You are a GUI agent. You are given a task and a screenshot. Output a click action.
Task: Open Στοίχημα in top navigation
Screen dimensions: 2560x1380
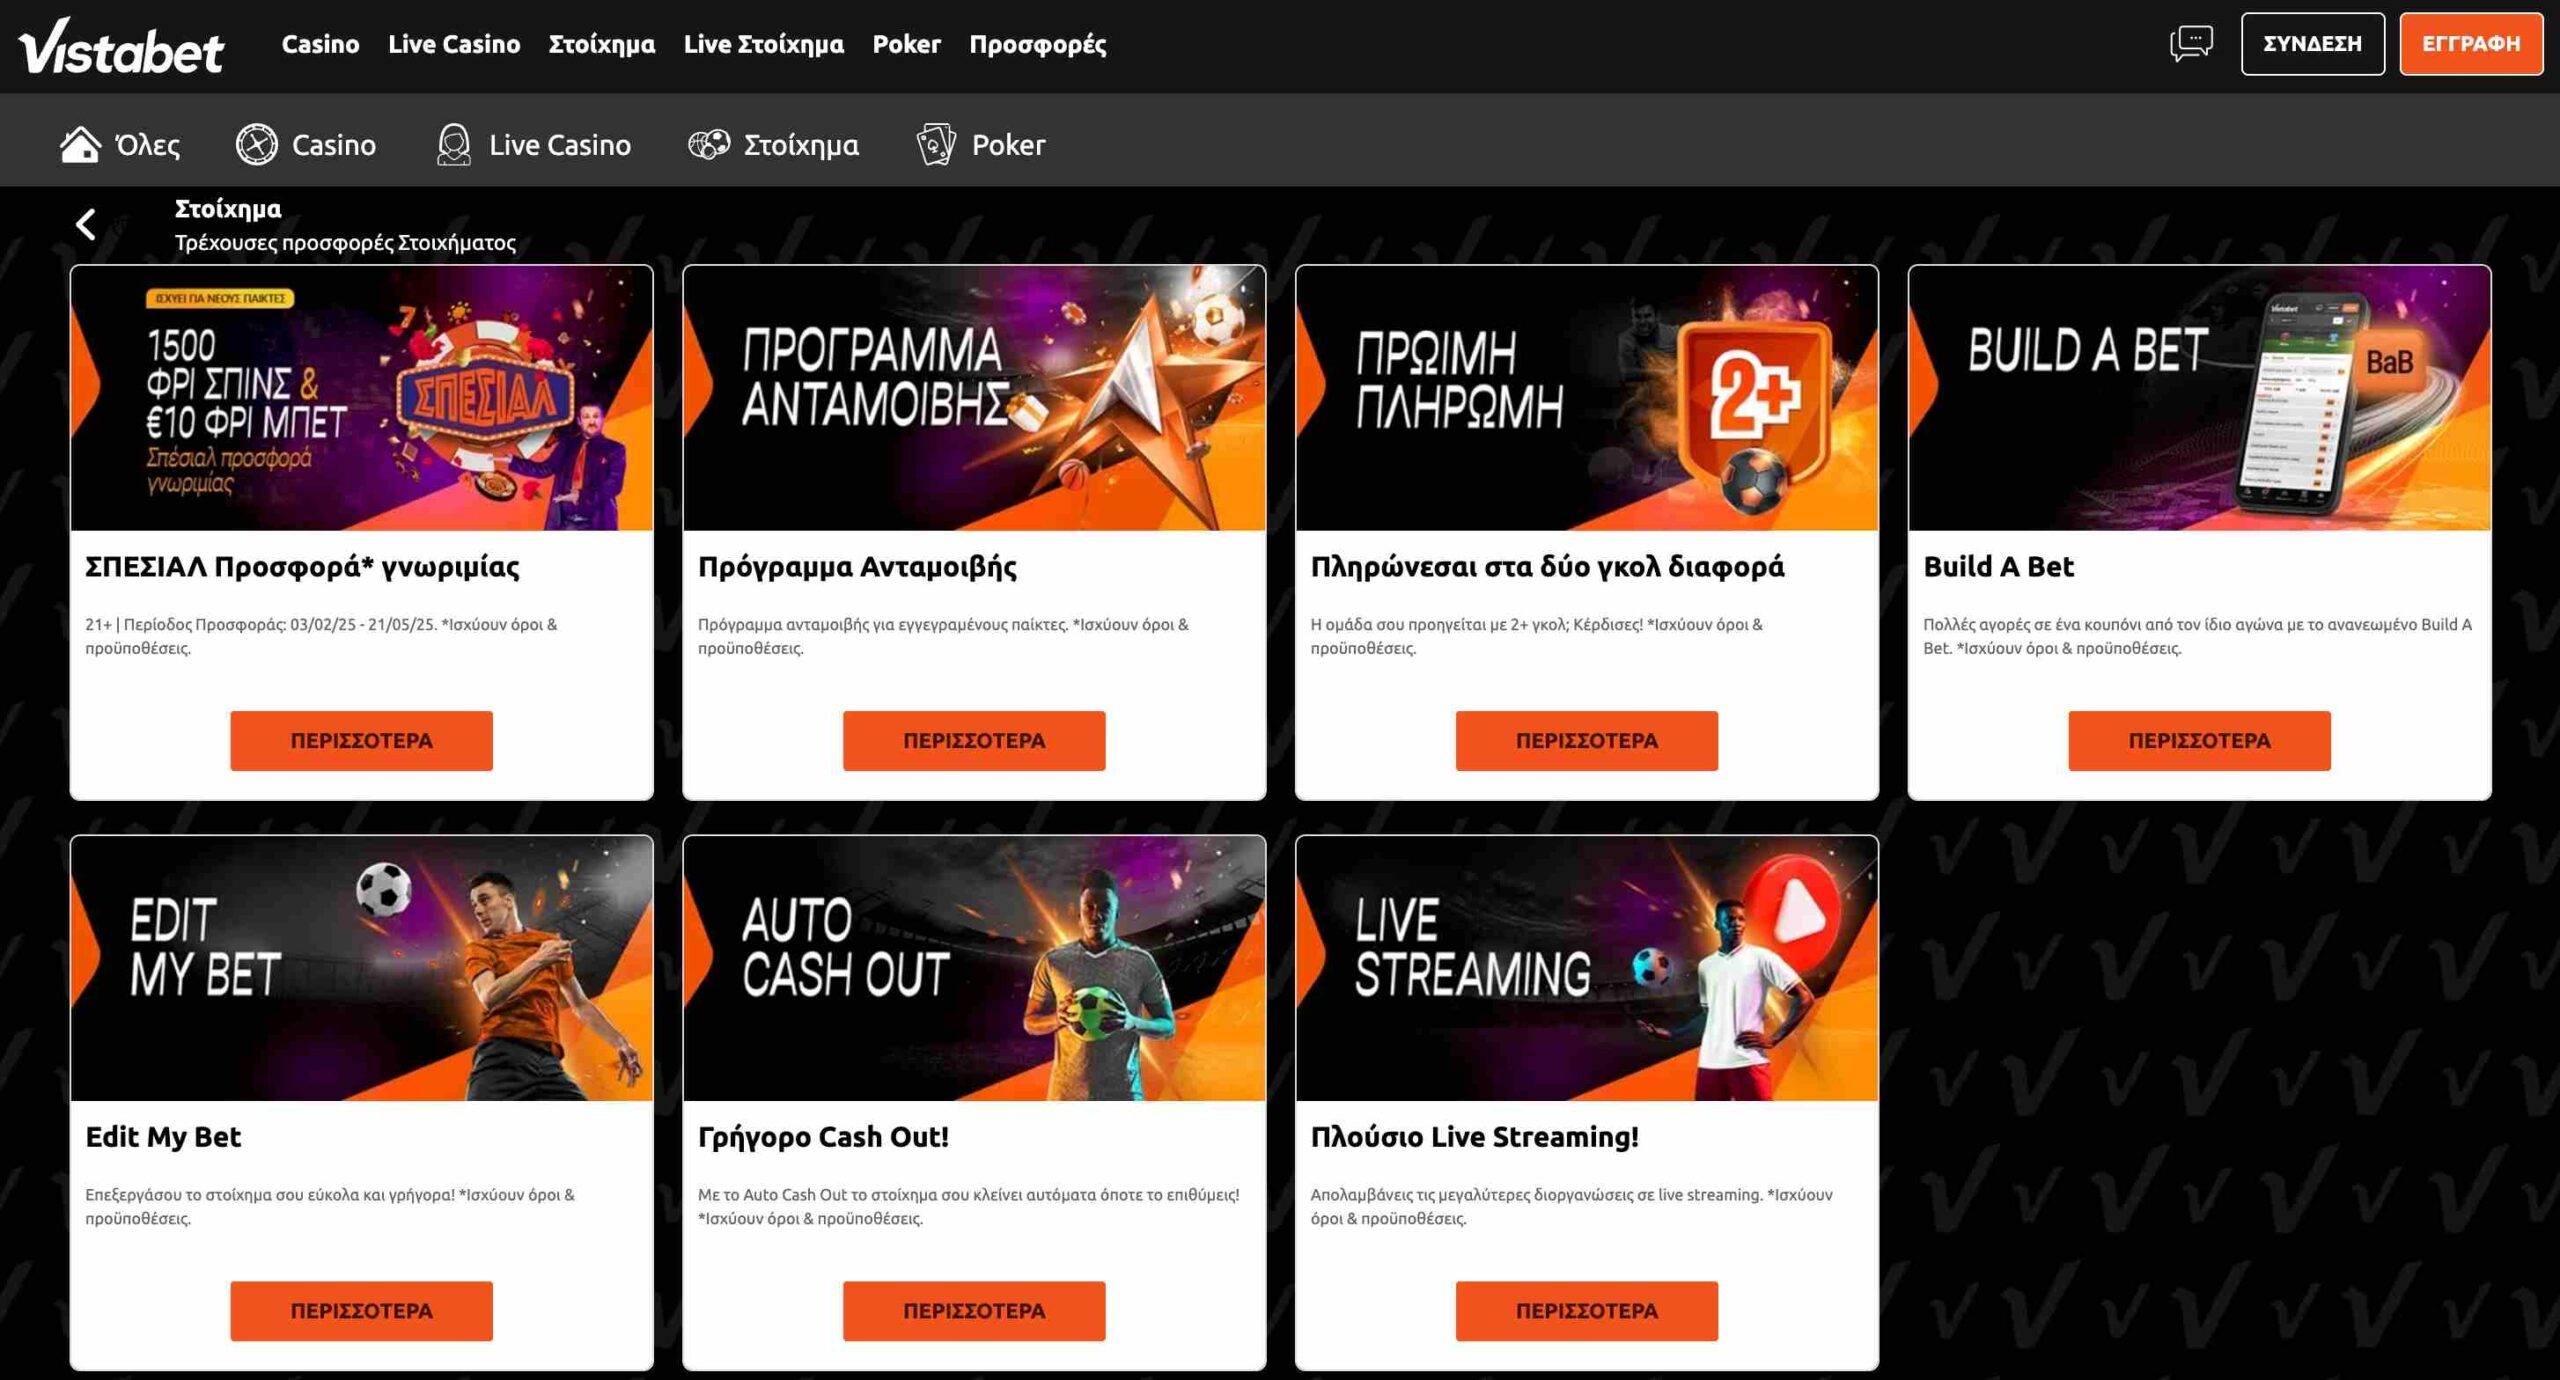click(x=602, y=44)
